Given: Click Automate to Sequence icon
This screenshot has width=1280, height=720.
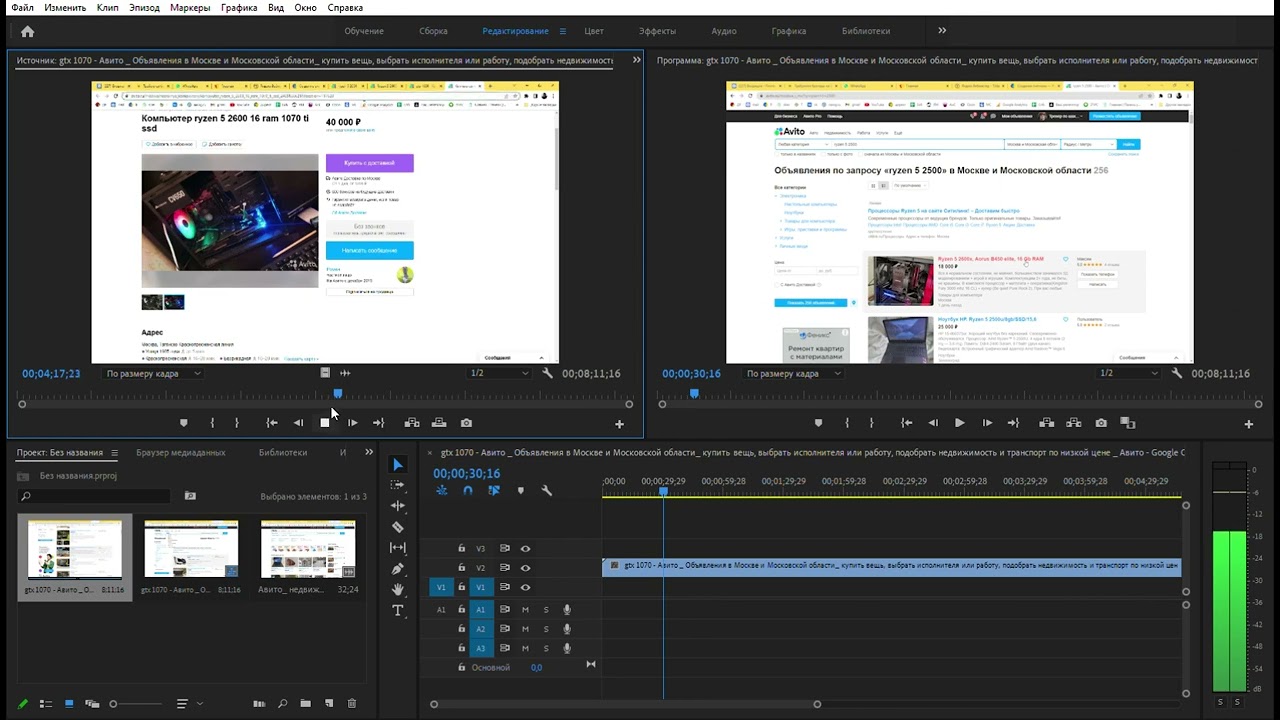Looking at the screenshot, I should [259, 704].
